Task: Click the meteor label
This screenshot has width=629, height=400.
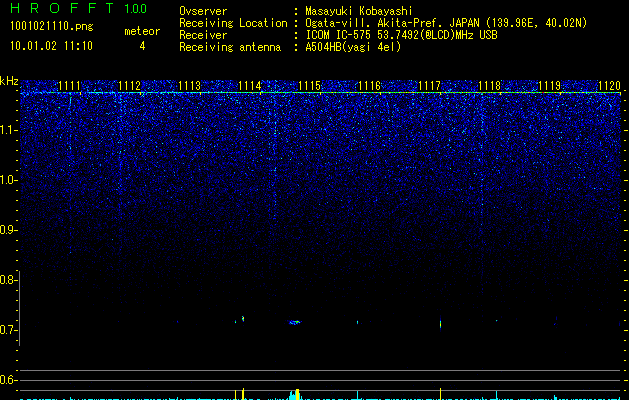Action: (142, 31)
